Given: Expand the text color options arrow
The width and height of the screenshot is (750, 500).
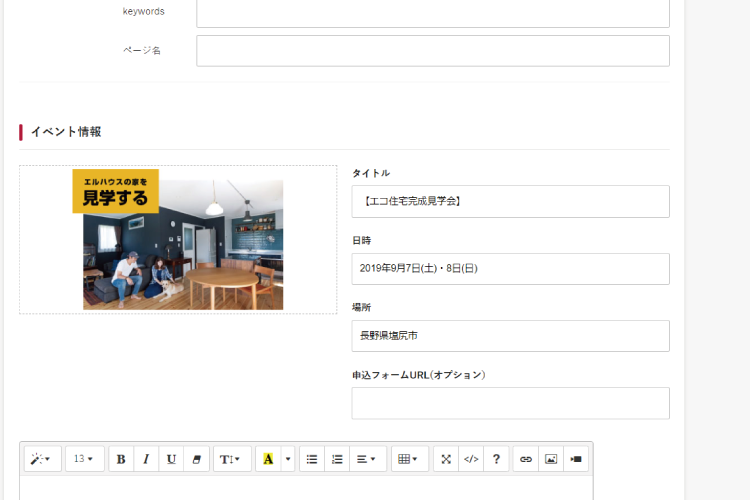Looking at the screenshot, I should point(288,459).
